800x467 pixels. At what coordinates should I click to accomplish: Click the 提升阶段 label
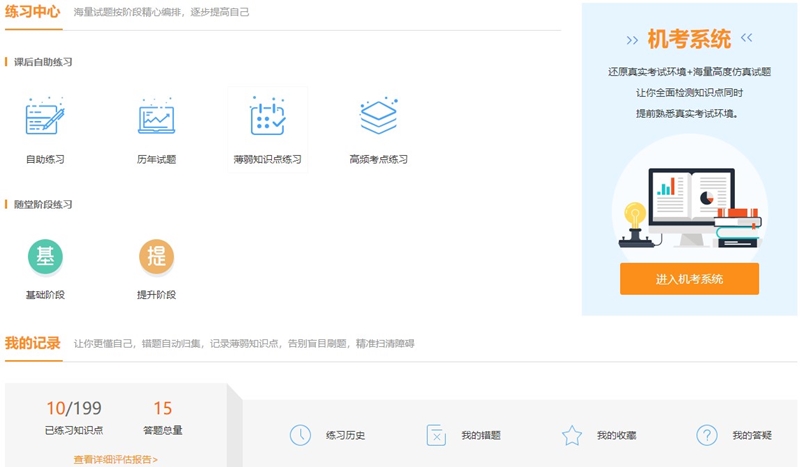(x=156, y=295)
